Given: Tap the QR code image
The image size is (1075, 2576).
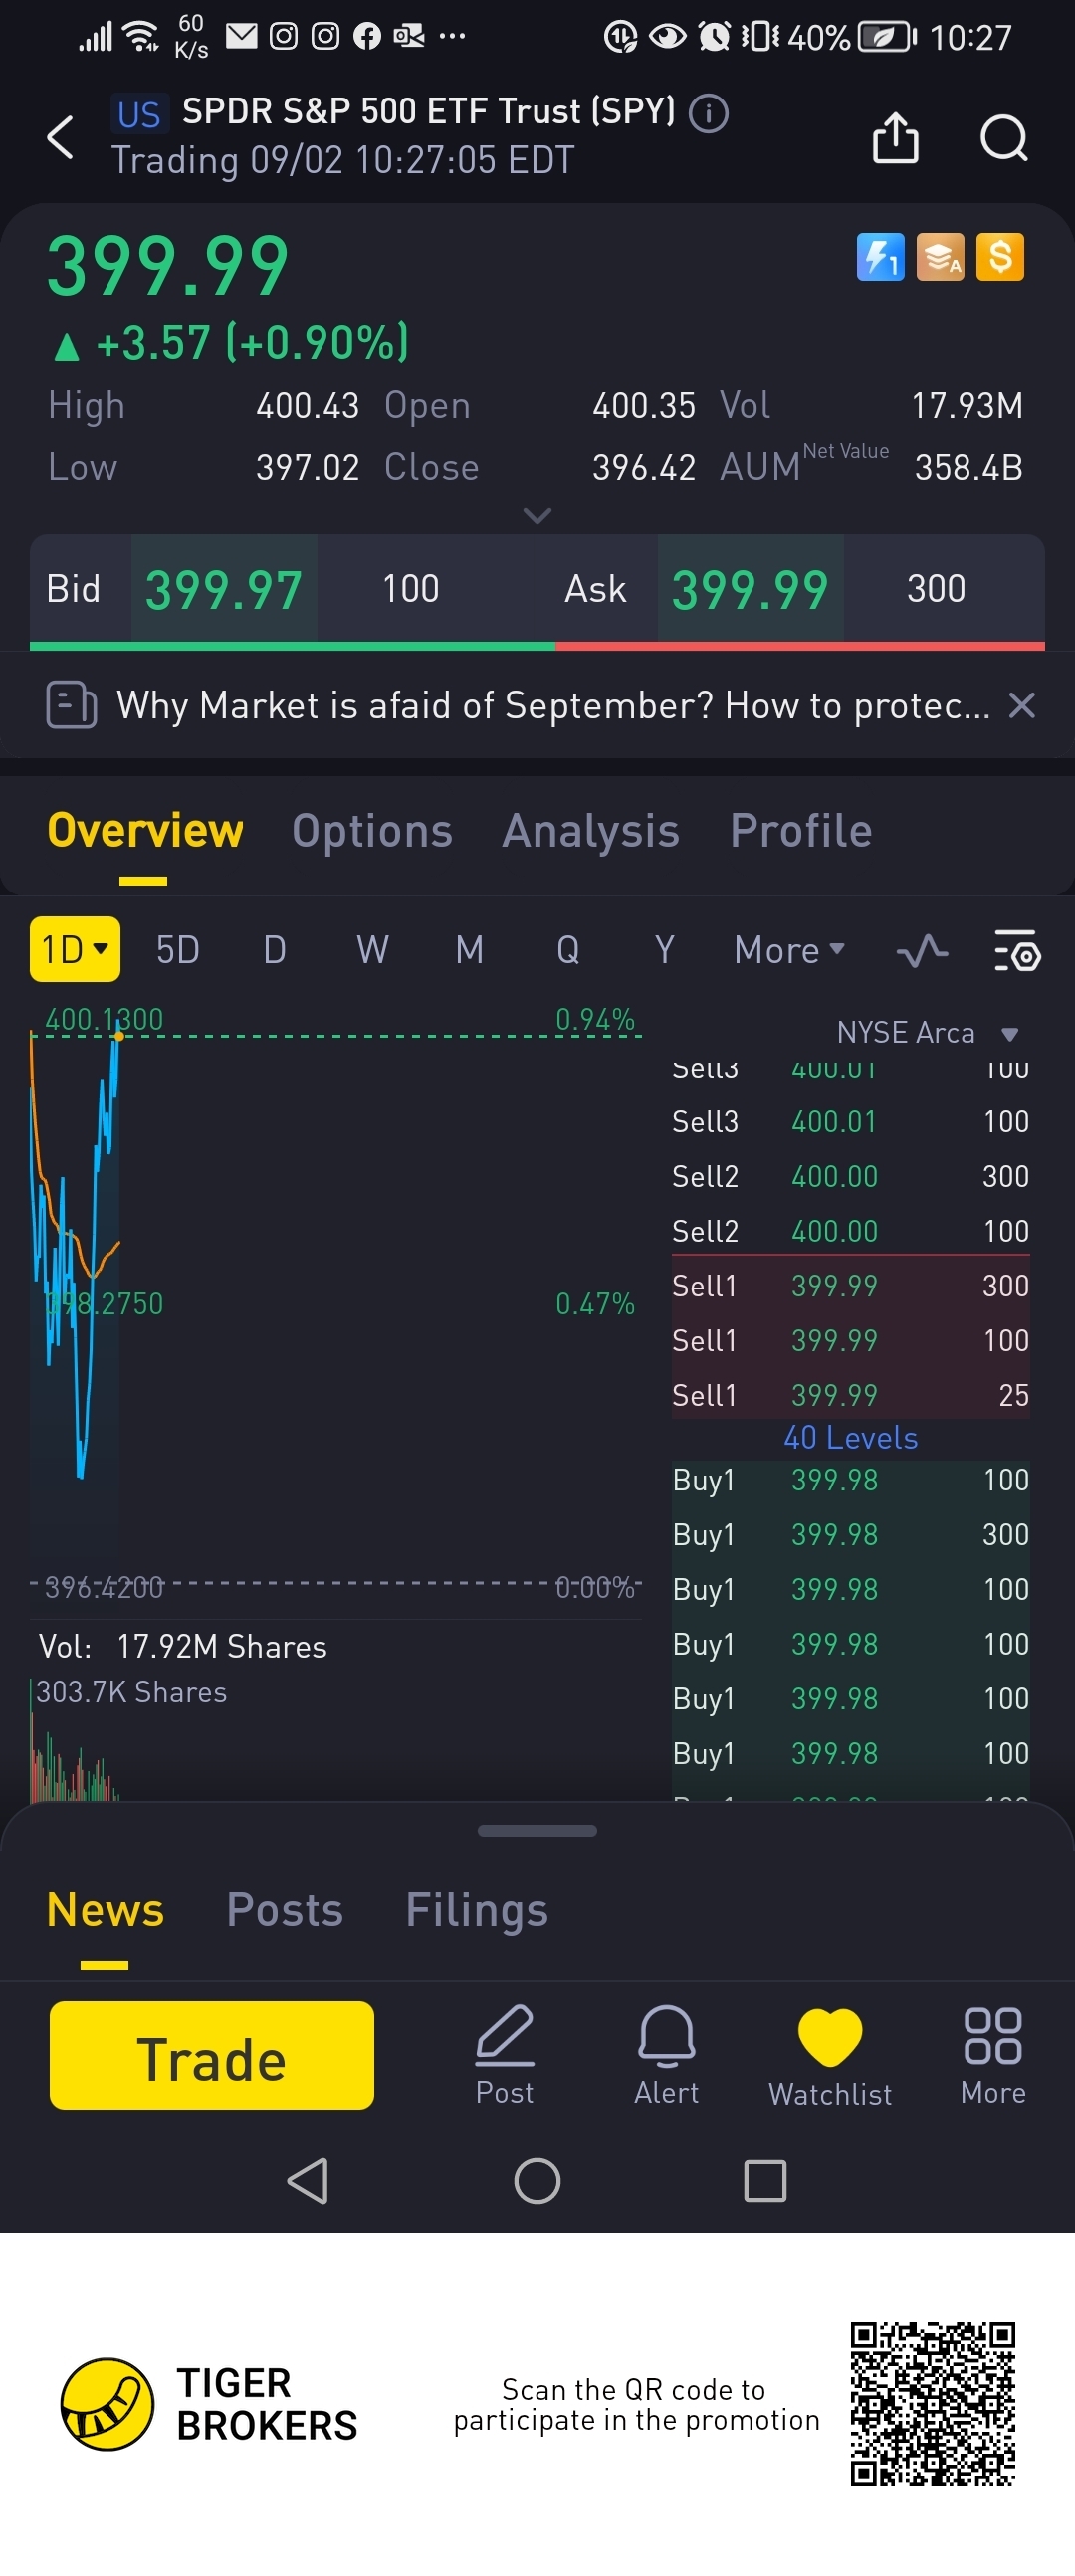Looking at the screenshot, I should [x=933, y=2404].
